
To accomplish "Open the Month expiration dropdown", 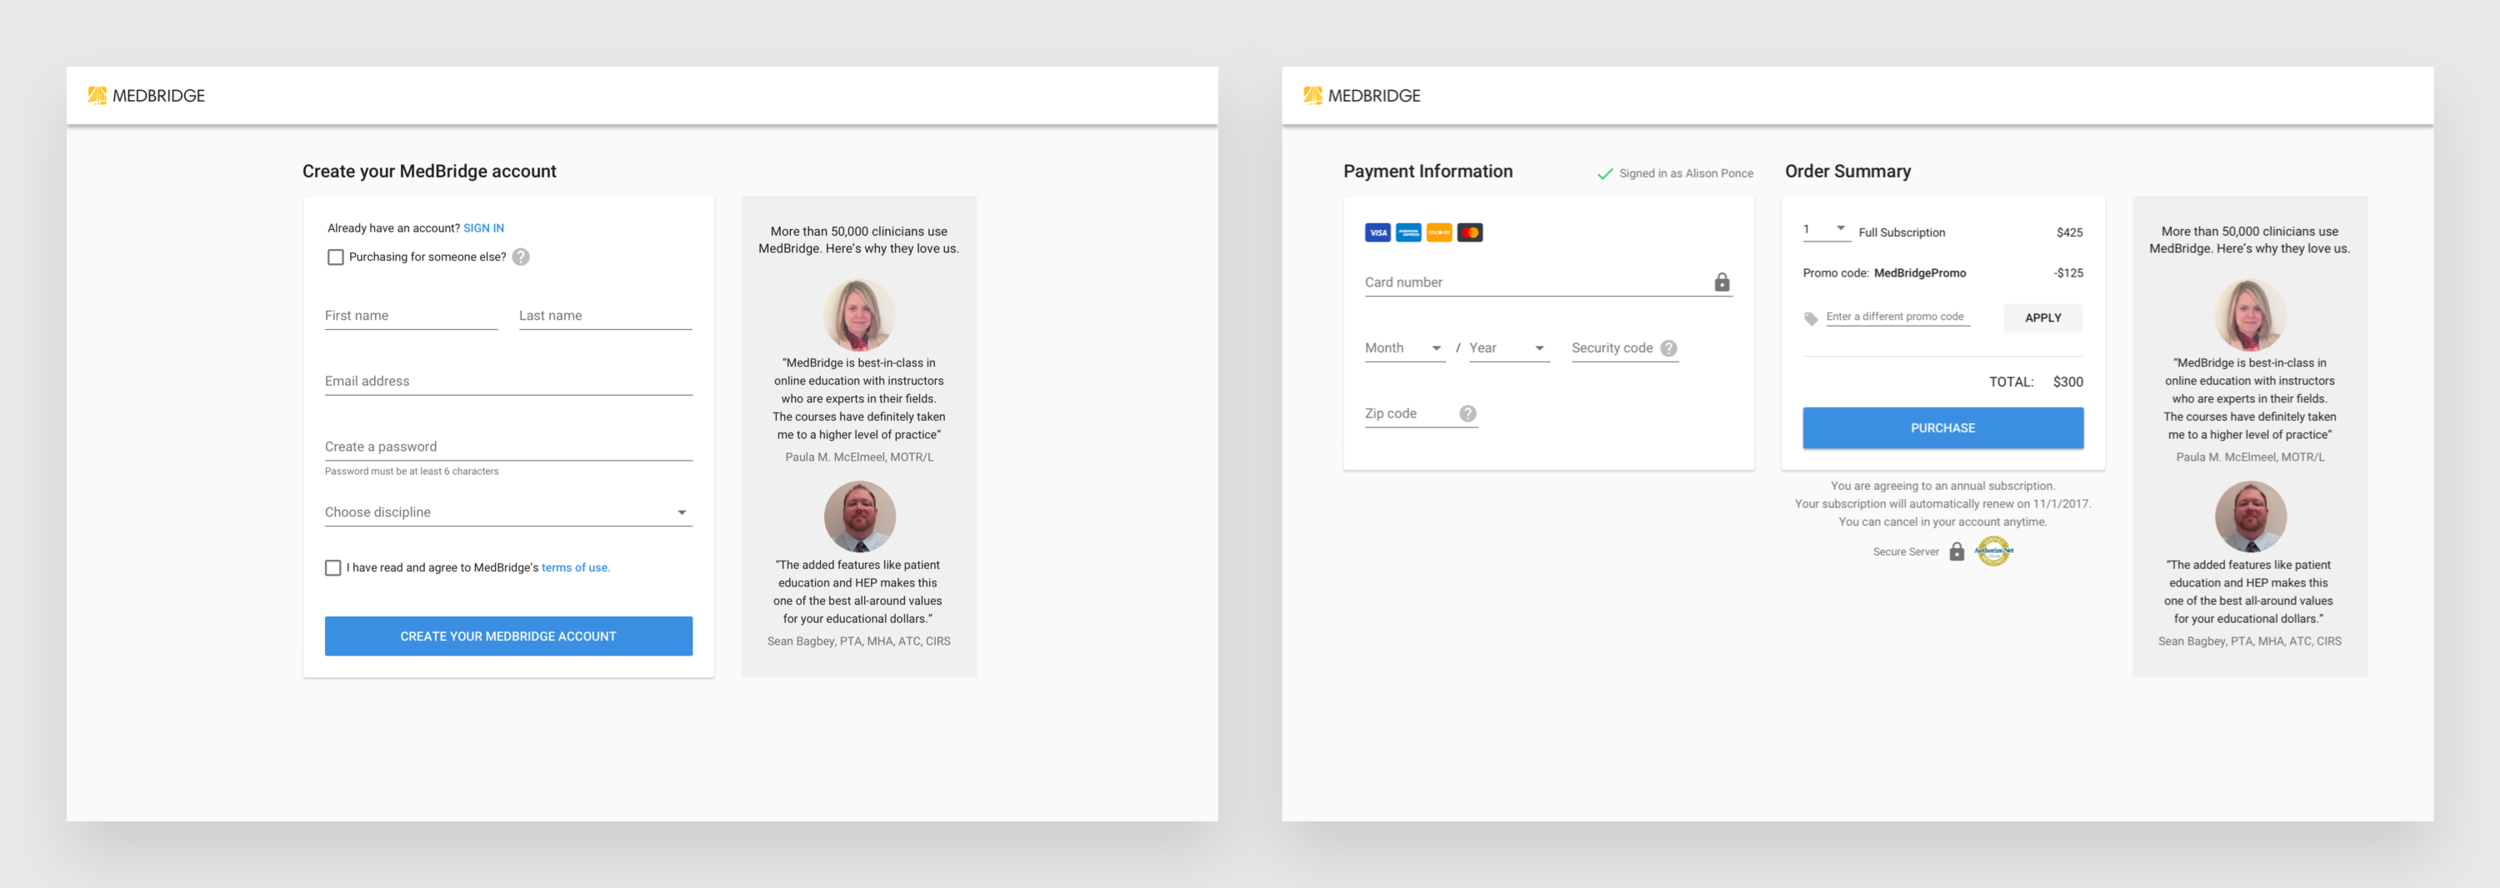I will pos(1405,348).
